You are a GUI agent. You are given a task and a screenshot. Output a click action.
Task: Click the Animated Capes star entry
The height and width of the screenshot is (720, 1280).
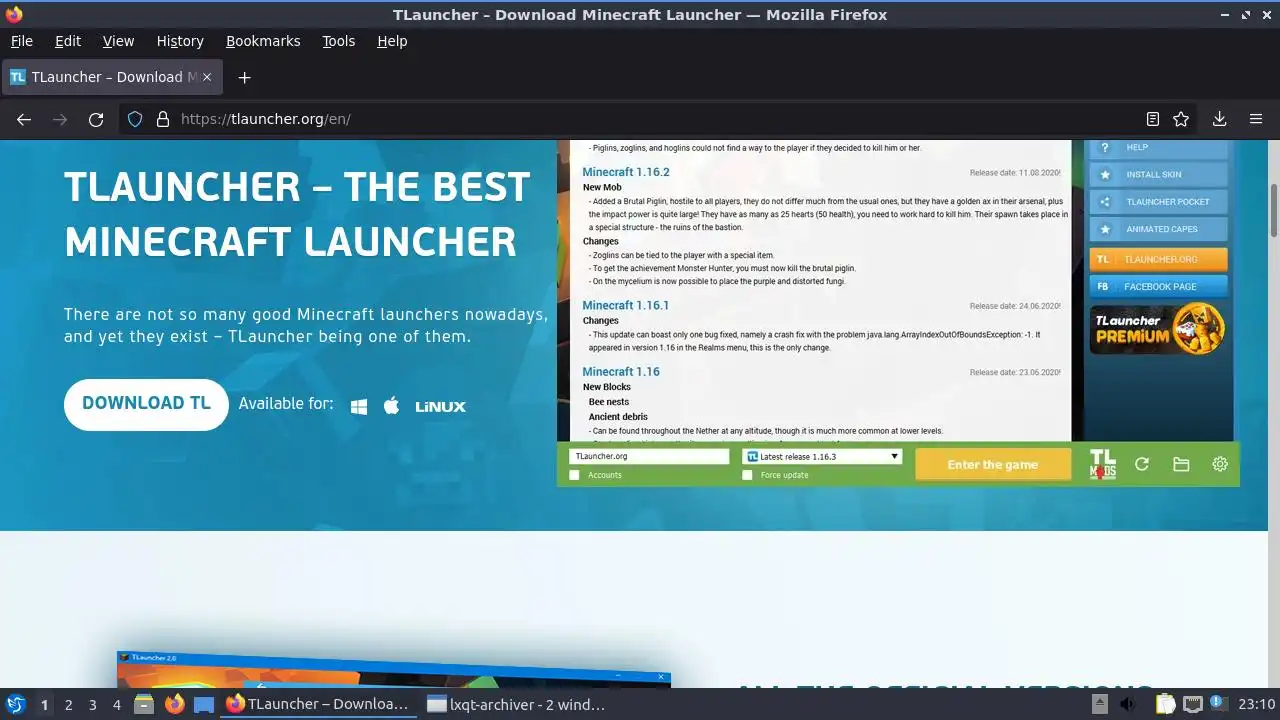(x=1158, y=229)
